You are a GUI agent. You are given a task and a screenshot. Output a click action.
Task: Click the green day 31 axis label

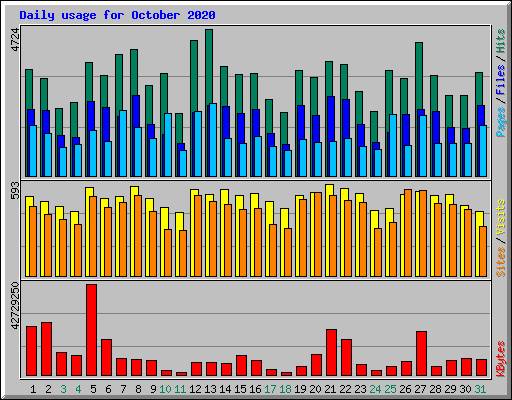(x=480, y=389)
